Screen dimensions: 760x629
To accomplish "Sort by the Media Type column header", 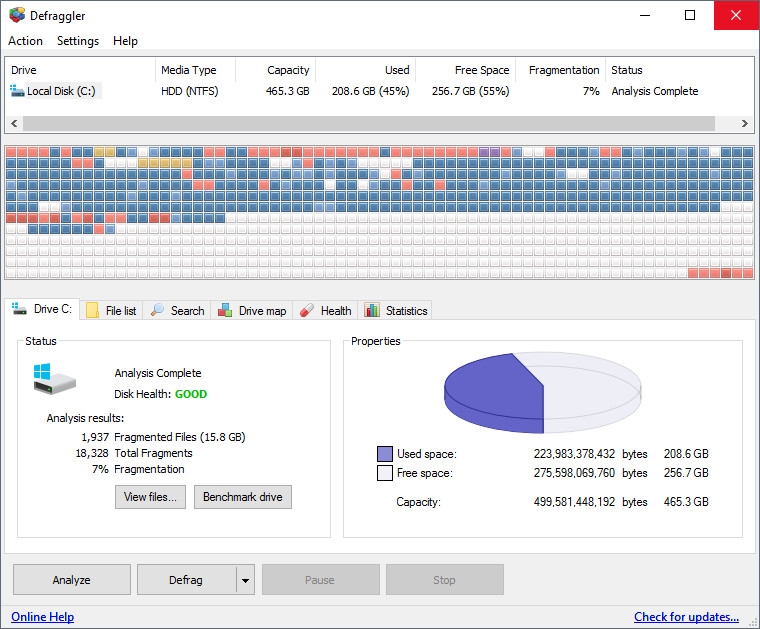I will pyautogui.click(x=195, y=70).
